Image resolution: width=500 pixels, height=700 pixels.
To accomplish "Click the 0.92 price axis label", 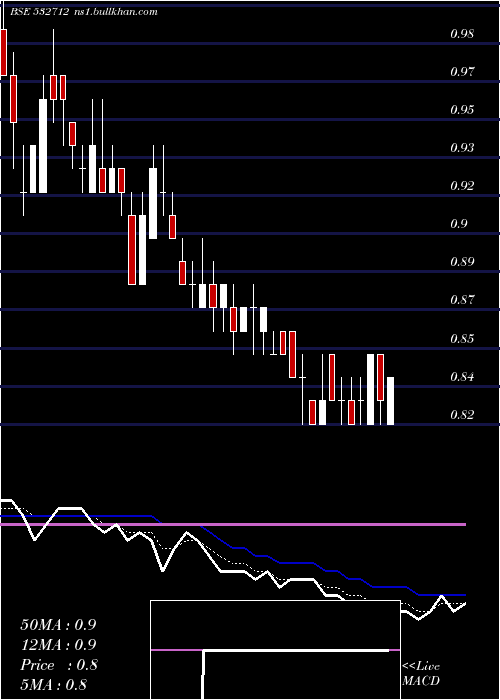I will point(462,185).
